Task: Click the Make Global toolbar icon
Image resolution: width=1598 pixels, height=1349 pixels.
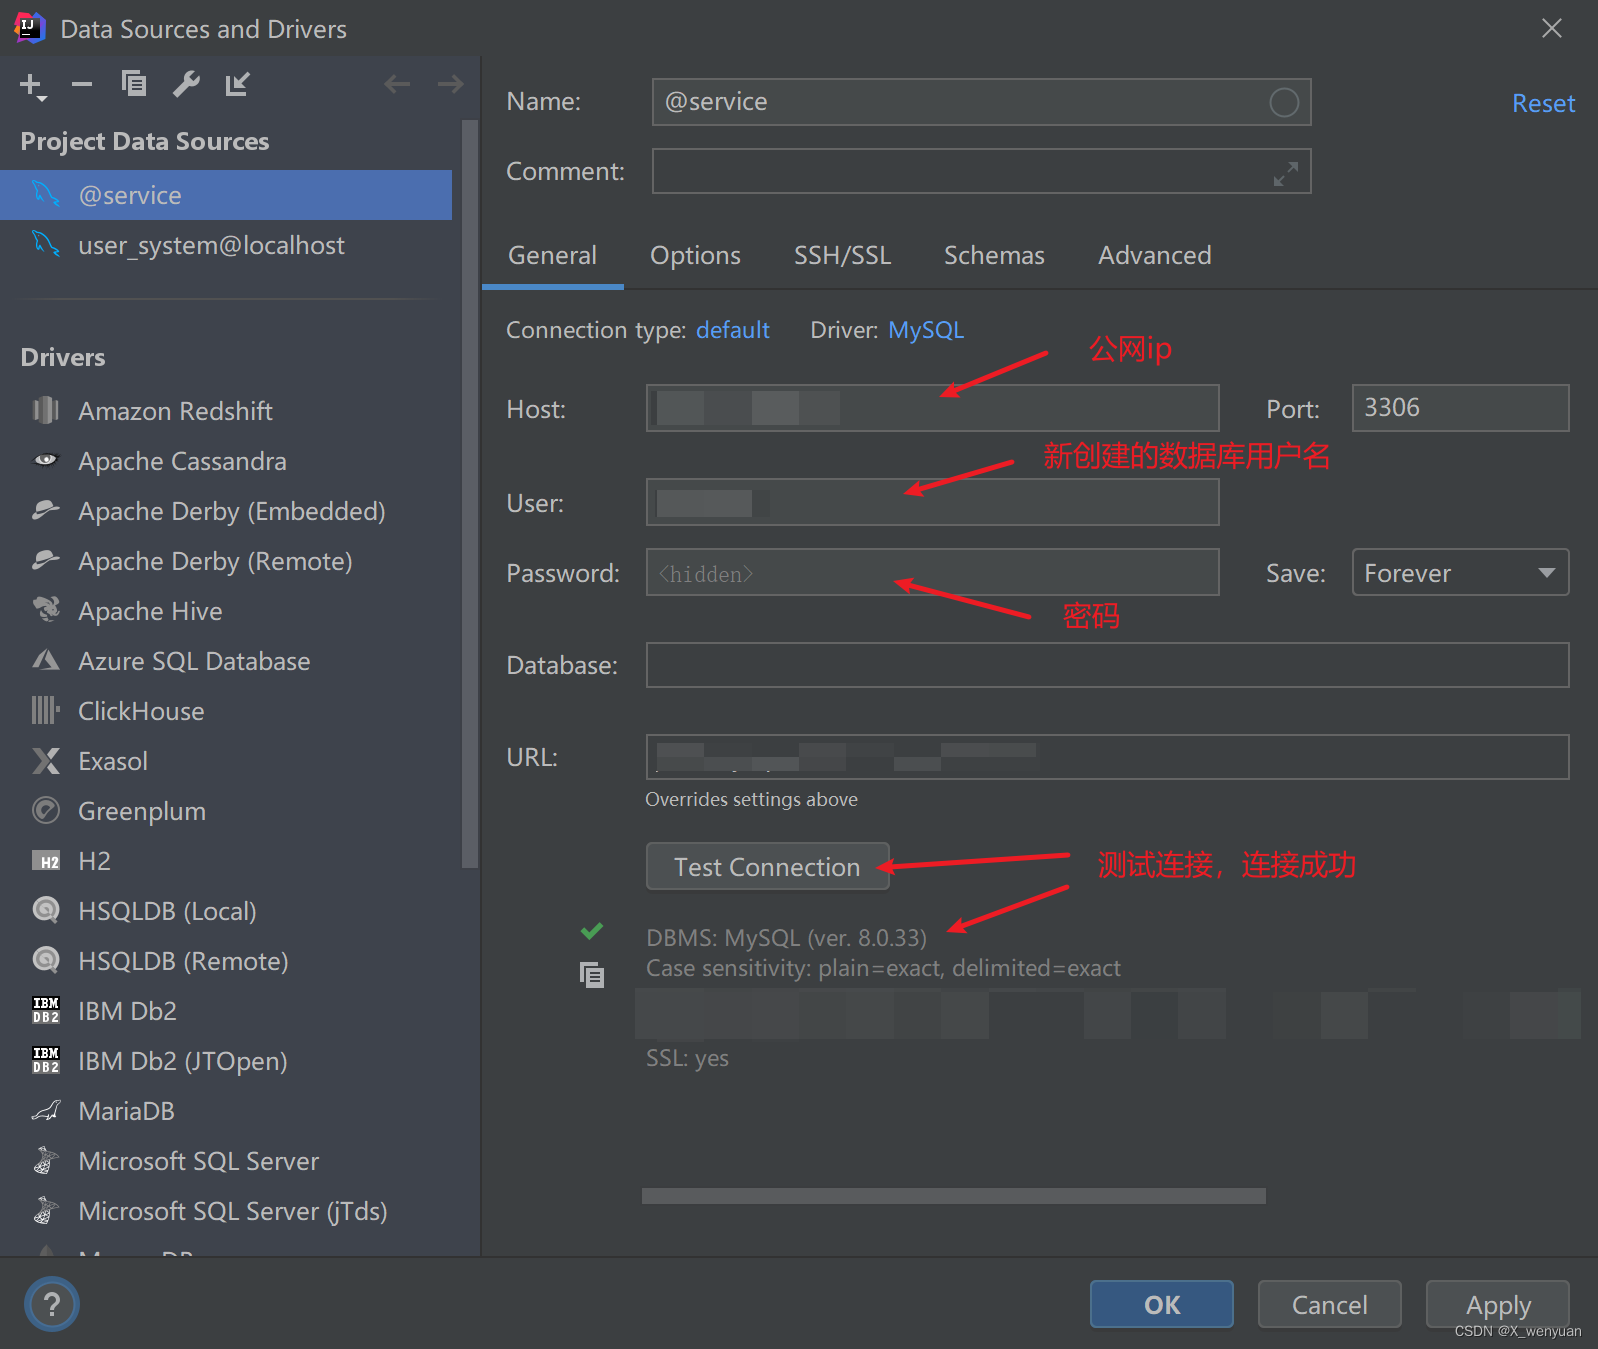Action: [237, 84]
